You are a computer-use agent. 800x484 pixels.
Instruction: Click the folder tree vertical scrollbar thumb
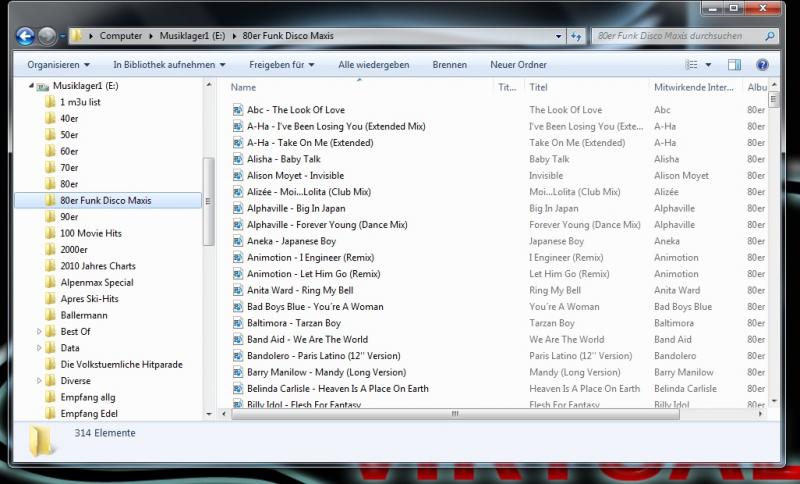[208, 201]
